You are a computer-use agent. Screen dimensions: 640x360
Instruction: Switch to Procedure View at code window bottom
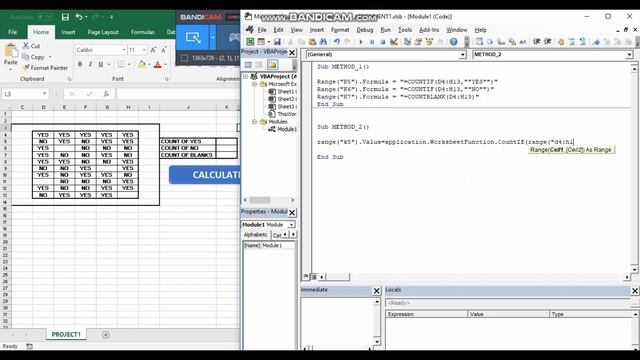(306, 277)
